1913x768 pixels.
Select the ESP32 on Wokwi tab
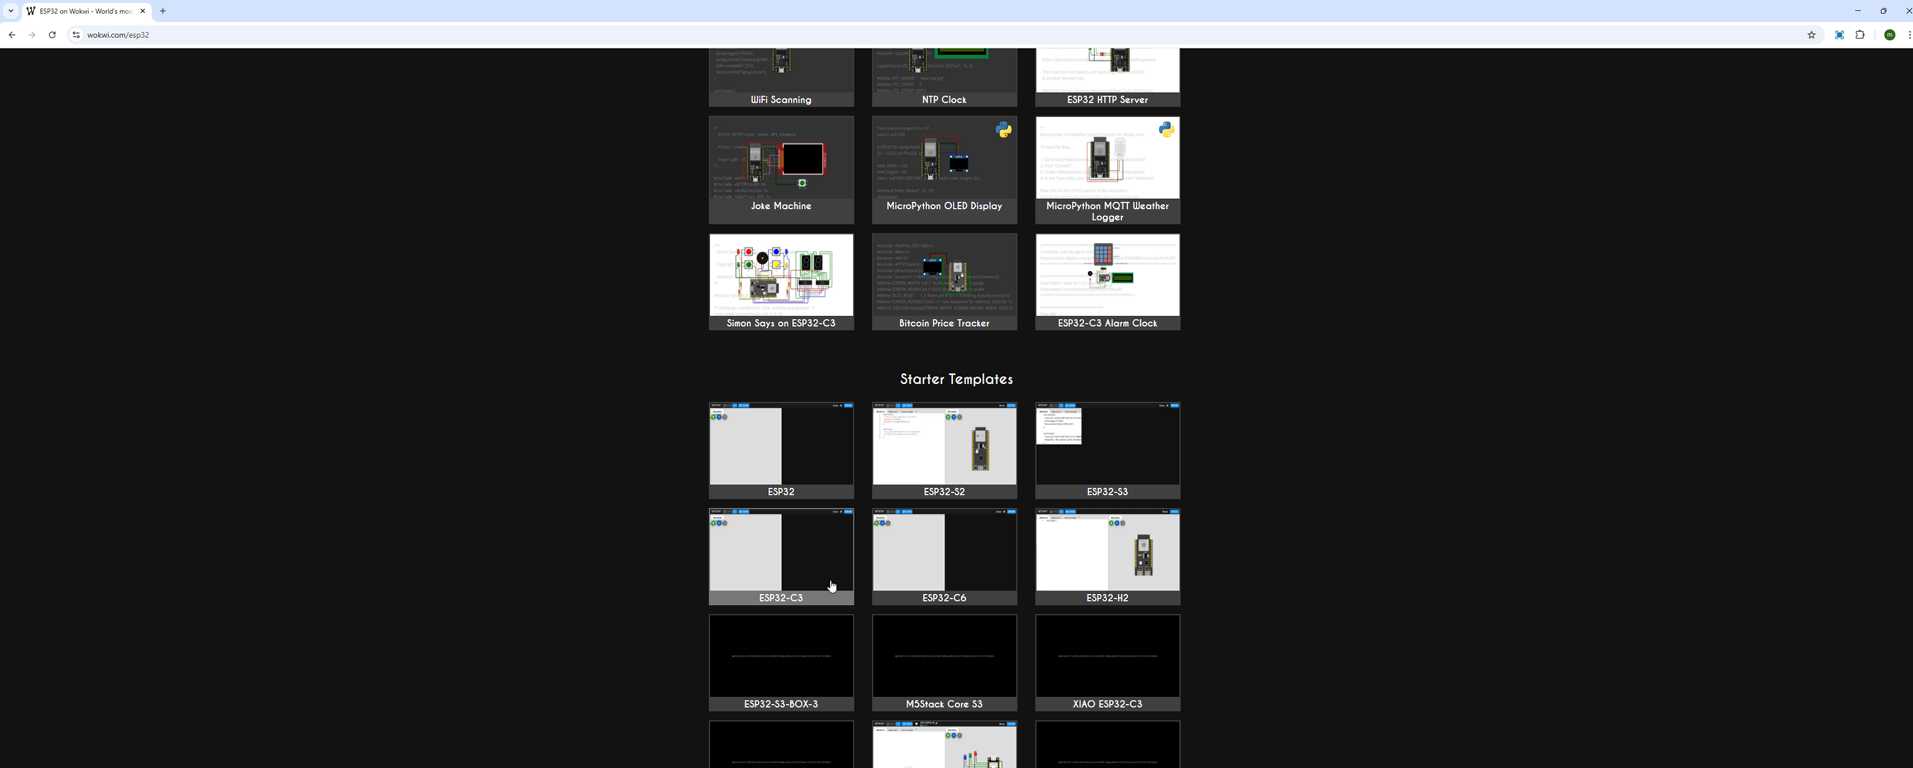tap(87, 11)
